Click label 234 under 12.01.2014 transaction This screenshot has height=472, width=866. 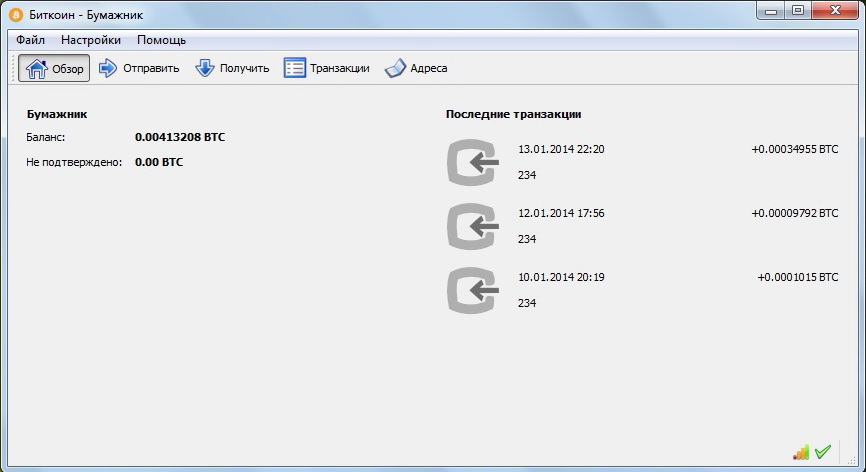pos(527,239)
